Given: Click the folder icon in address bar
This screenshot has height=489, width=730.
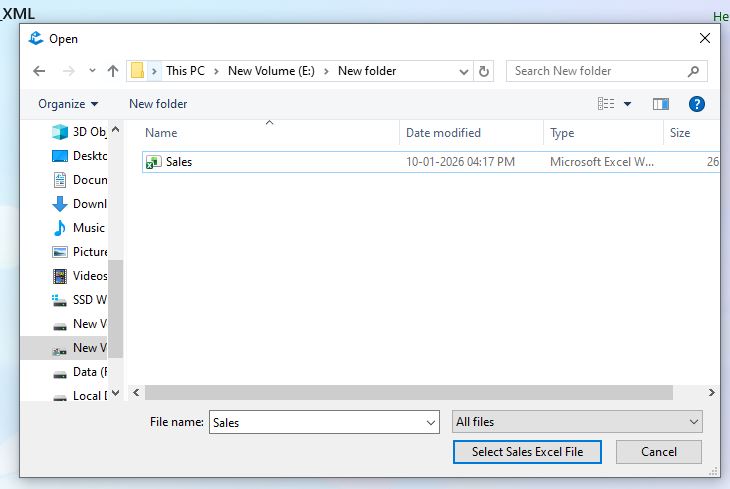Looking at the screenshot, I should [x=137, y=71].
